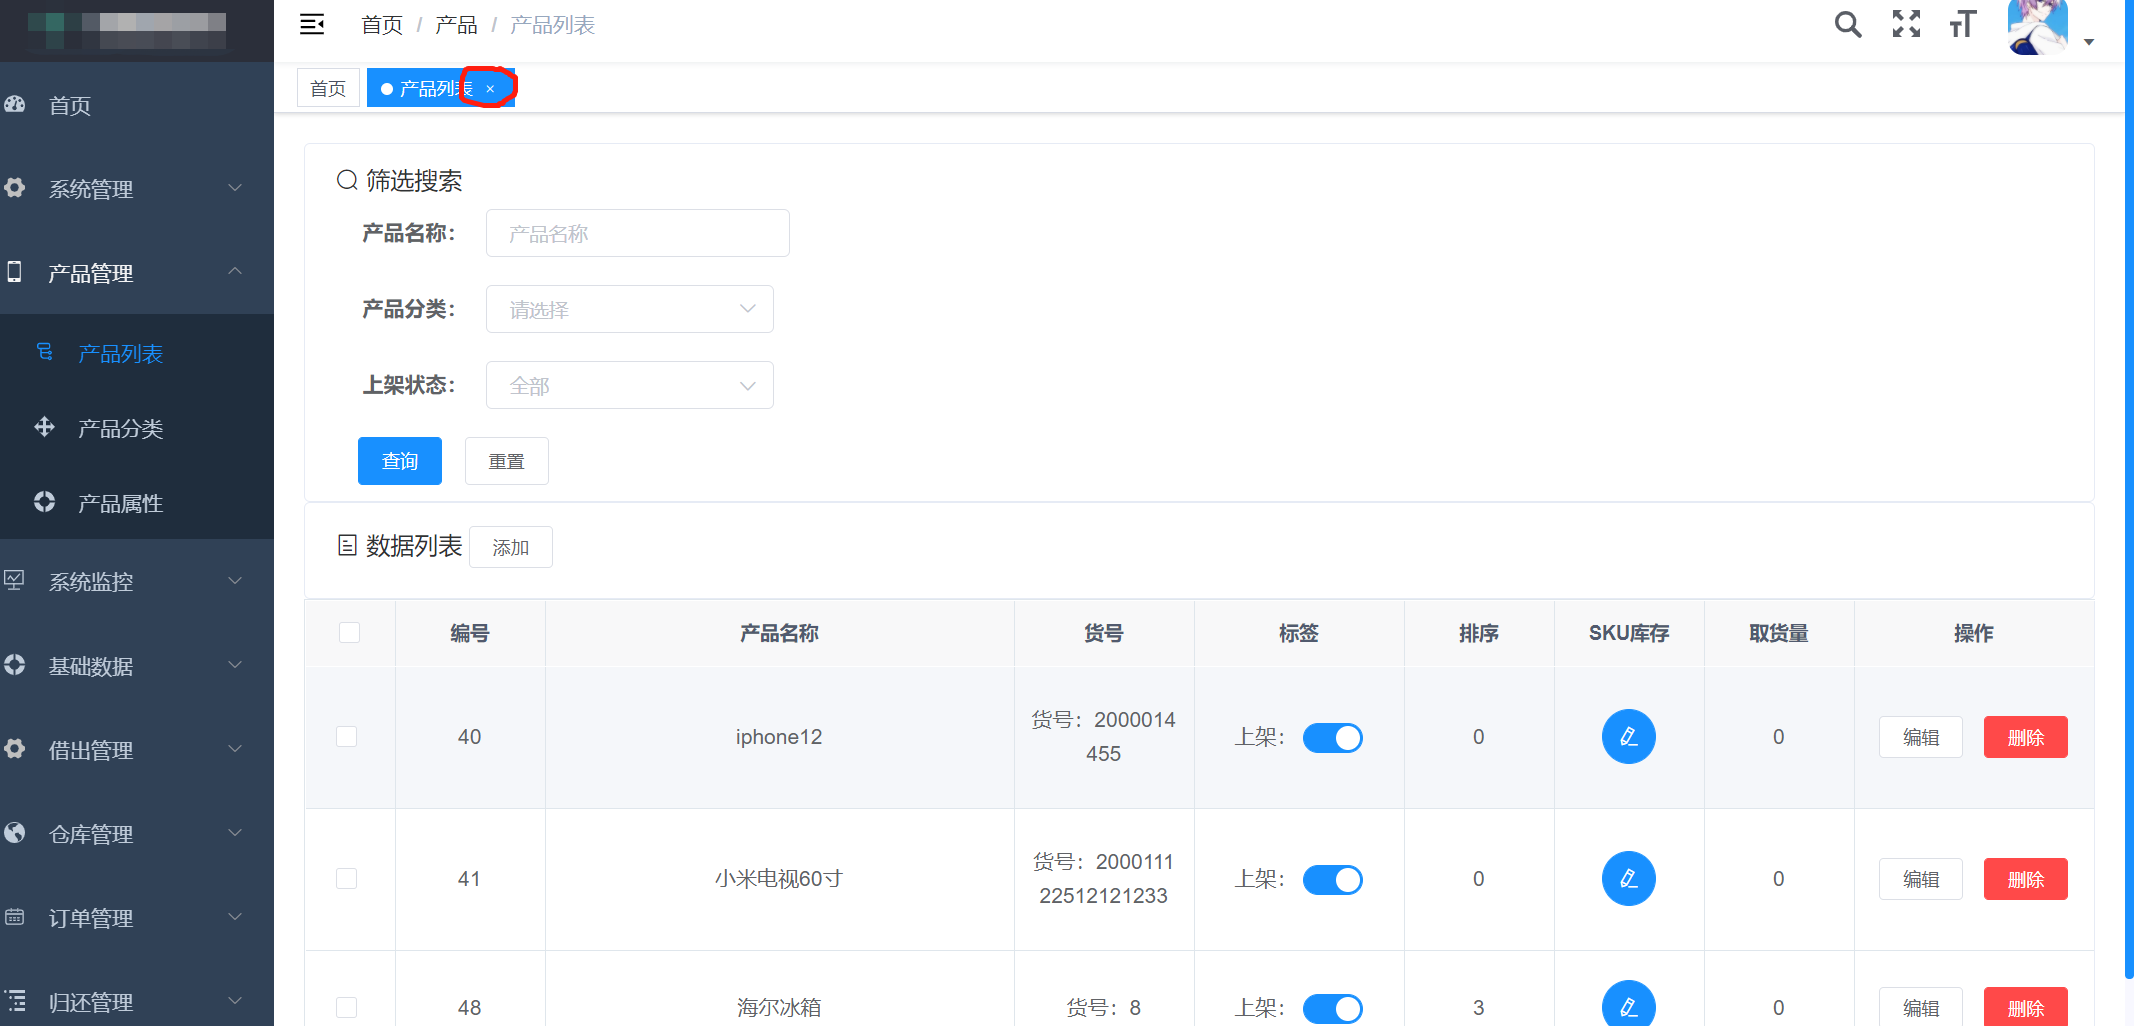Screen dimensions: 2134x1026
Task: Expand the 借出管理 menu
Action: [137, 749]
